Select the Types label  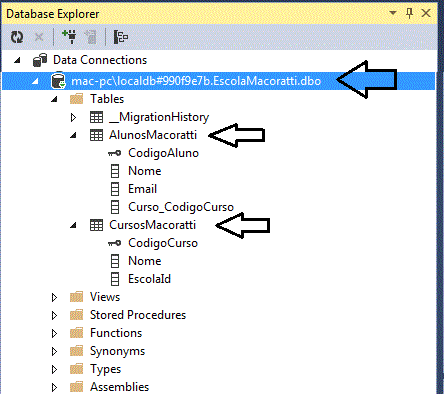pyautogui.click(x=106, y=369)
